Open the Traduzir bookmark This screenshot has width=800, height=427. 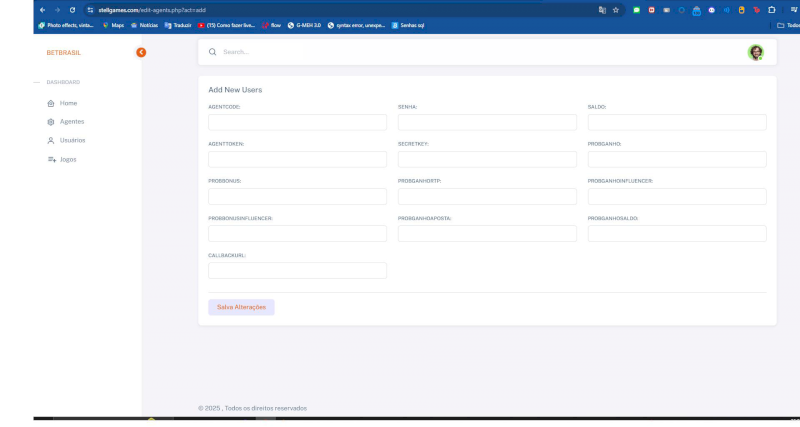pyautogui.click(x=178, y=25)
